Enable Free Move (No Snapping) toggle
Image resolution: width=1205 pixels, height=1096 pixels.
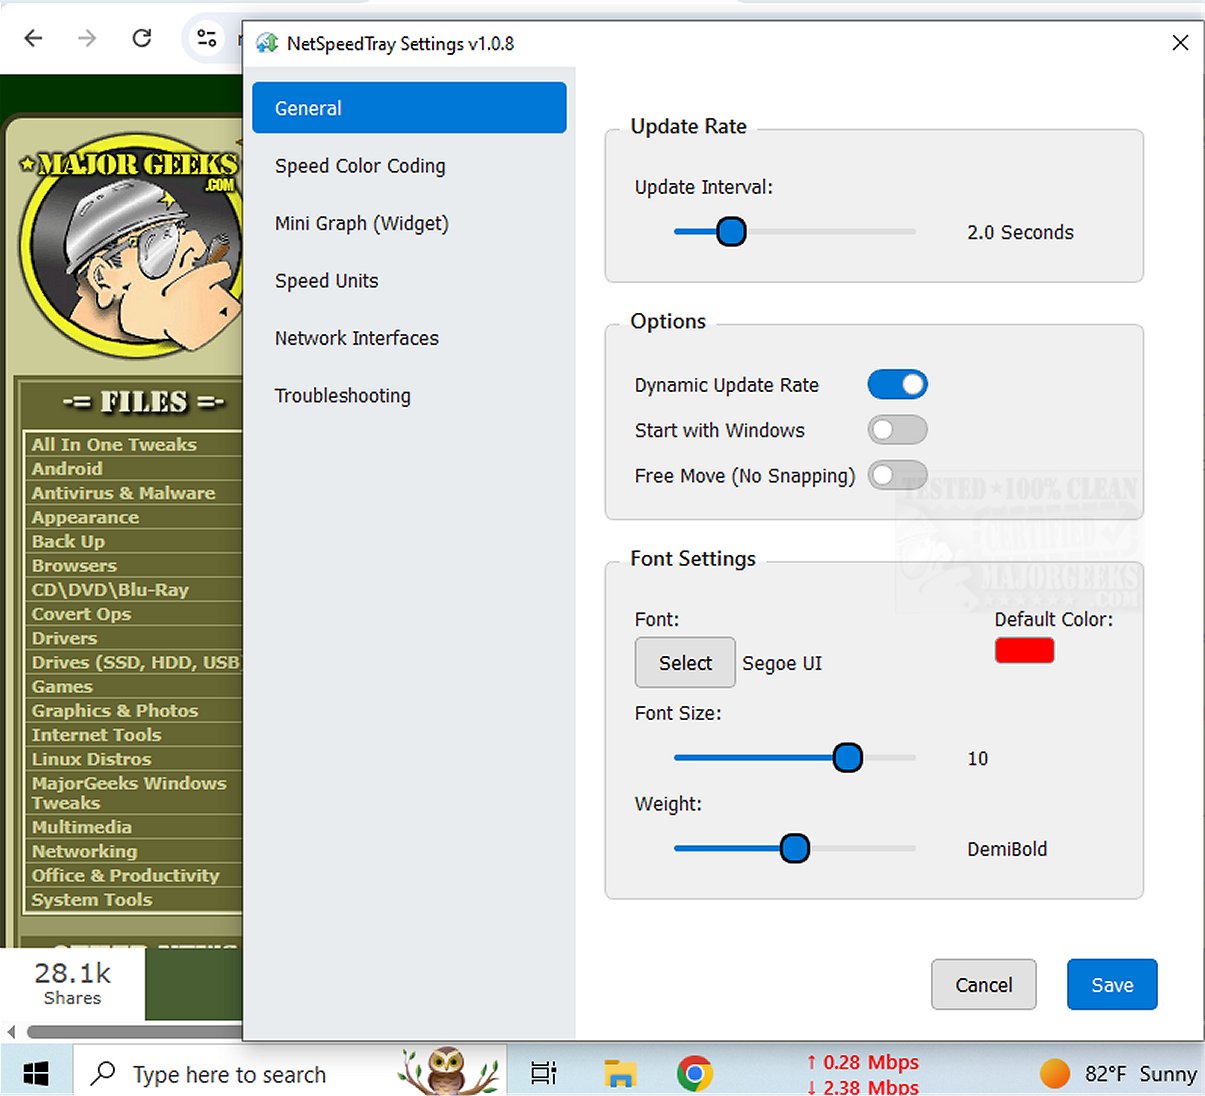[x=897, y=475]
